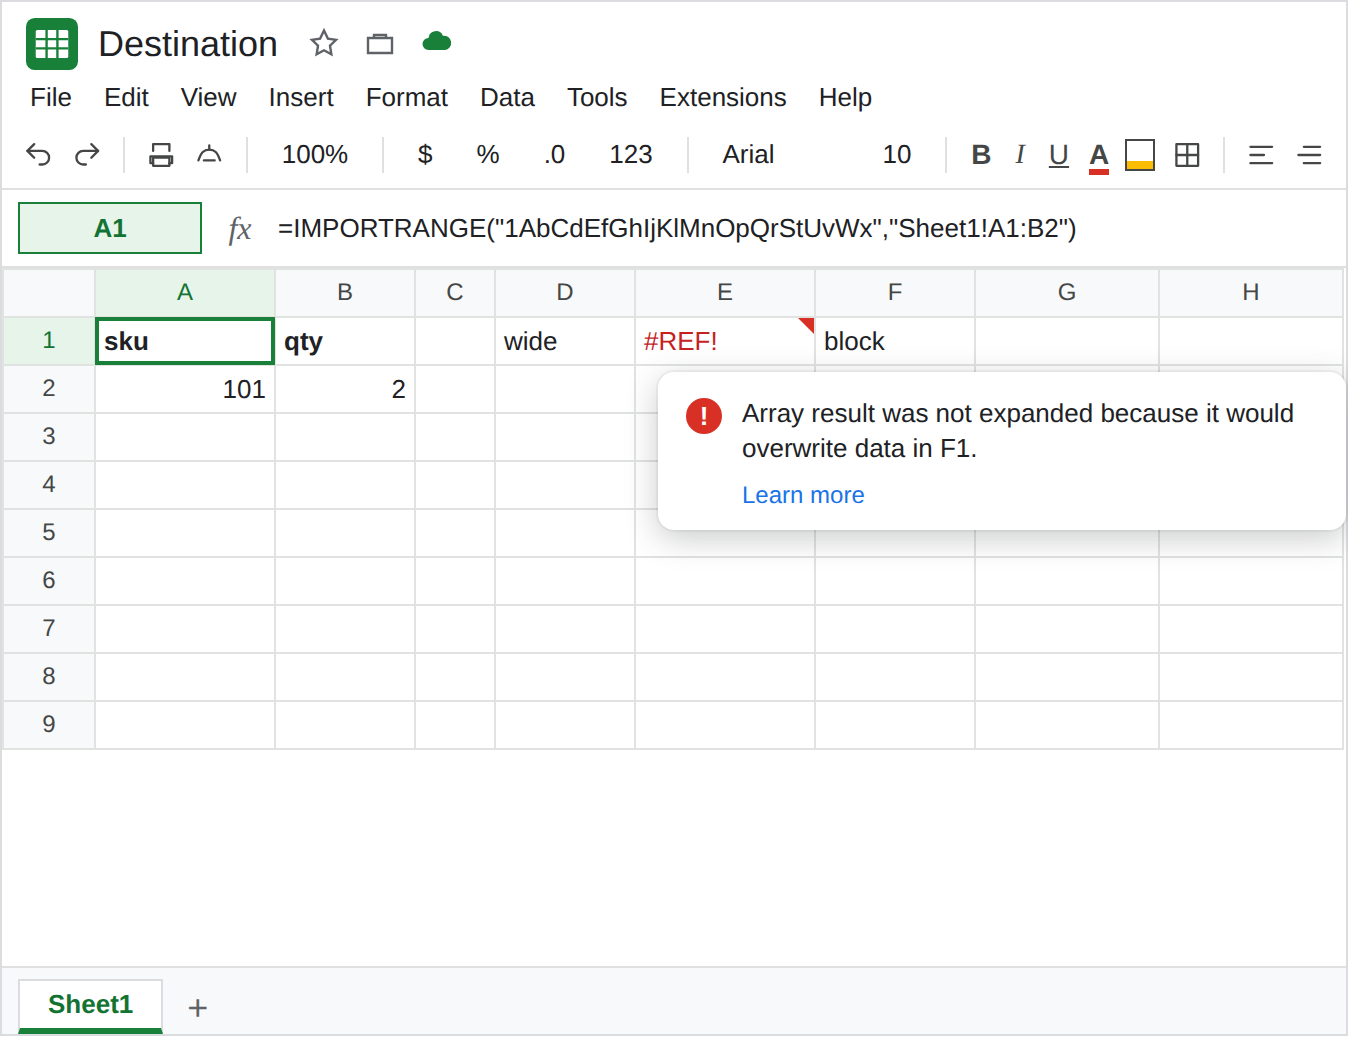Viewport: 1348px width, 1044px height.
Task: Toggle Bold formatting
Action: [x=981, y=154]
